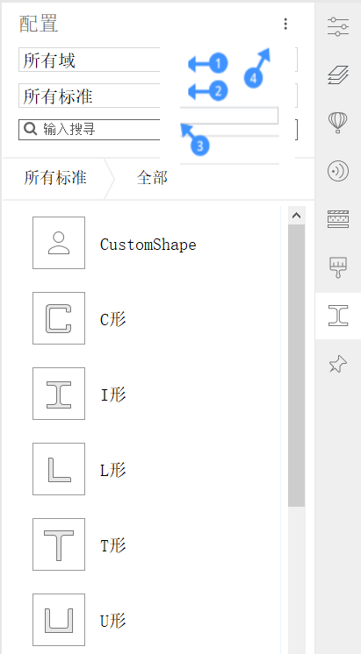Image resolution: width=362 pixels, height=663 pixels.
Task: Select the 全部 breadcrumb item
Action: pos(152,178)
